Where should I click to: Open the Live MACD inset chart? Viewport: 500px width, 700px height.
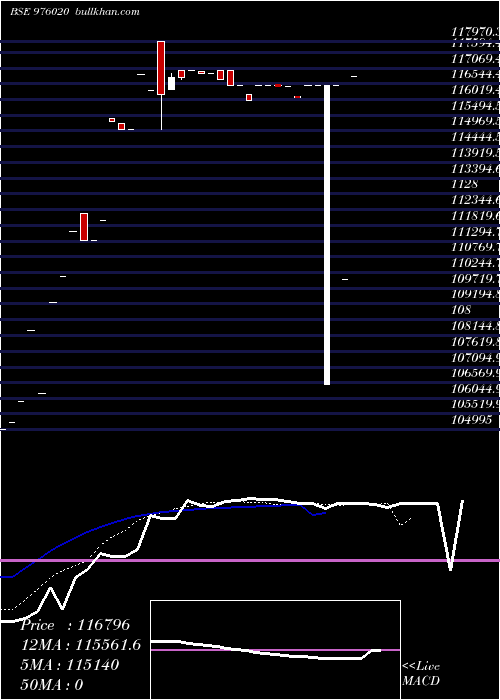point(275,650)
